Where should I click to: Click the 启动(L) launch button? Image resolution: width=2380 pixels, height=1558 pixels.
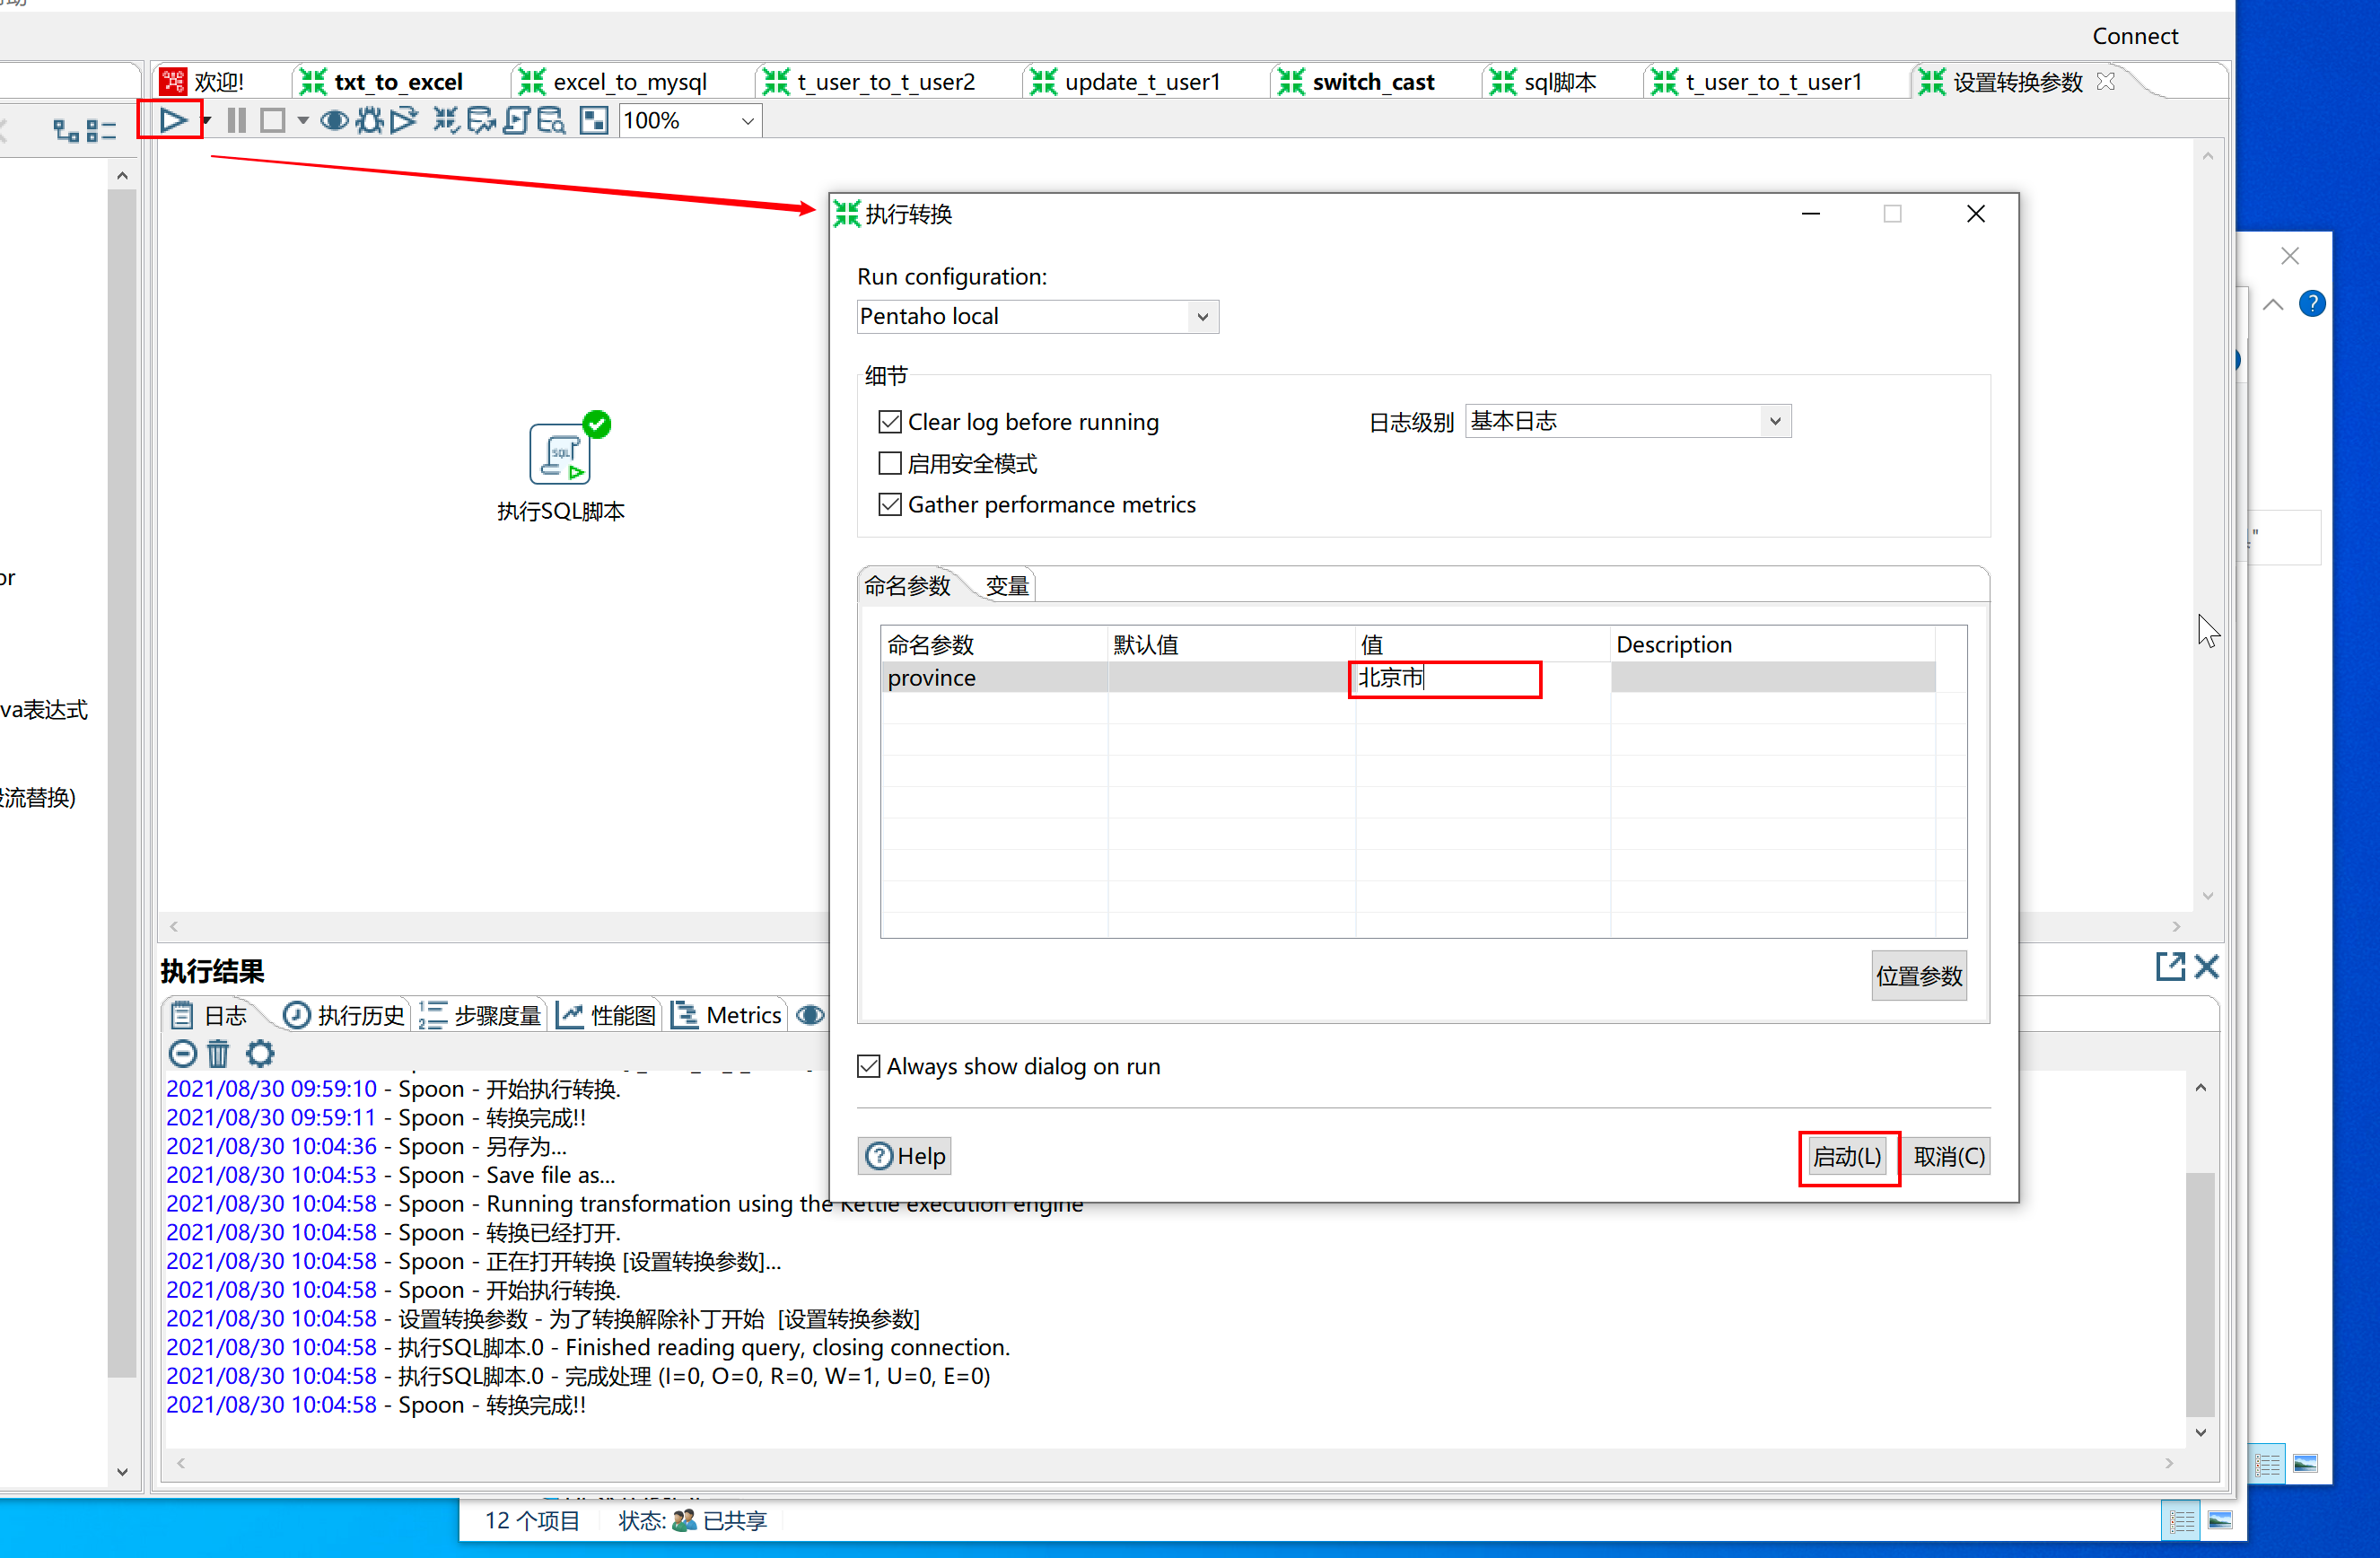(x=1847, y=1157)
